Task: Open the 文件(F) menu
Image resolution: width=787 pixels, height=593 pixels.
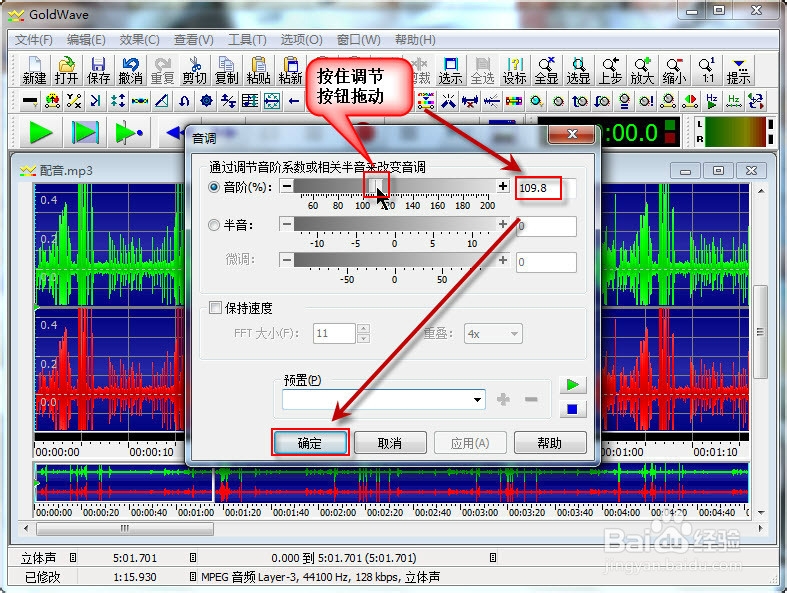Action: pos(34,40)
